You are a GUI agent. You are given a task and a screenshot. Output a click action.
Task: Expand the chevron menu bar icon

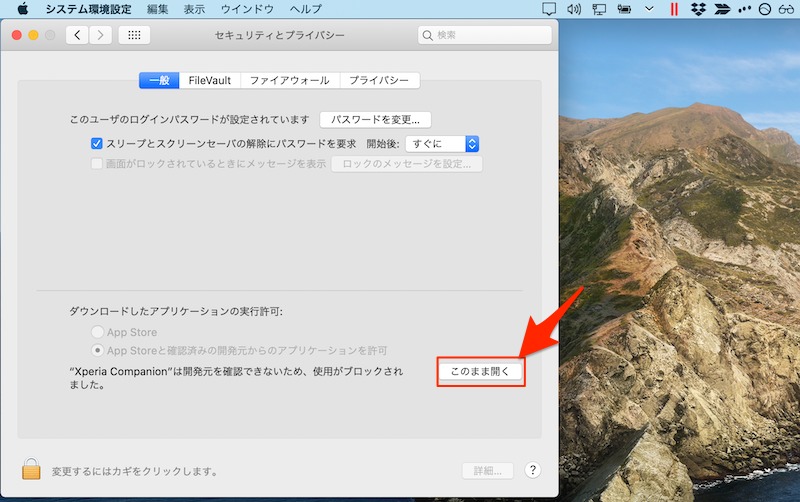pyautogui.click(x=649, y=9)
